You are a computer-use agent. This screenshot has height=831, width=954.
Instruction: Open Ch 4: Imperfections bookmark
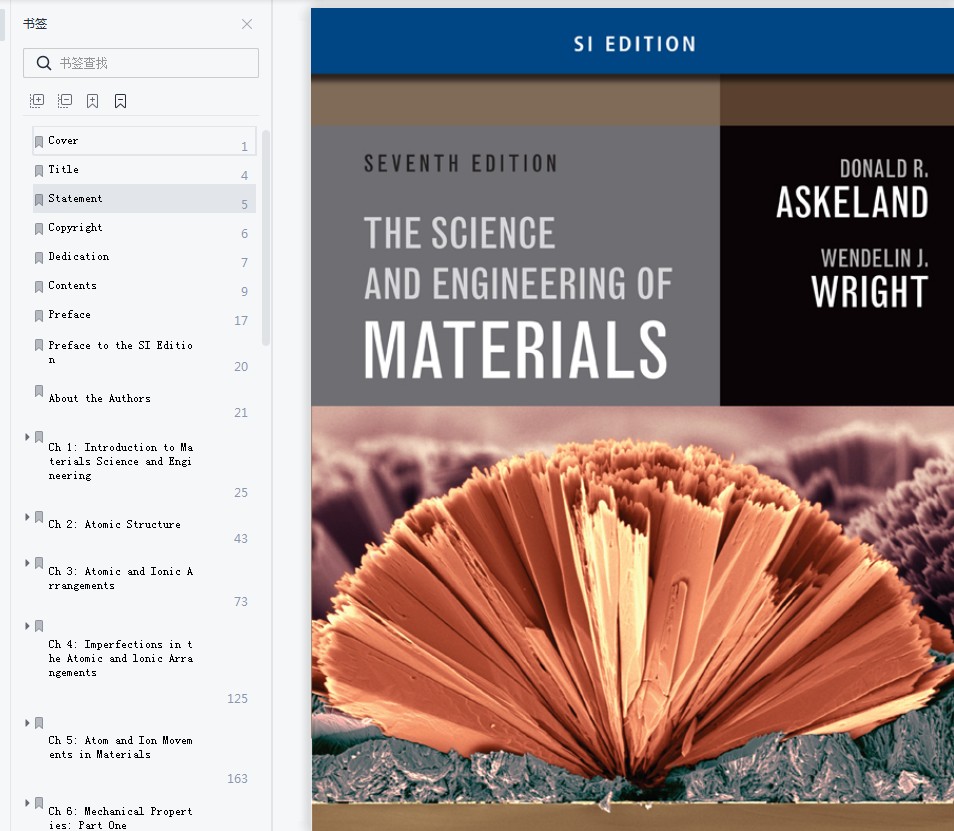click(120, 658)
